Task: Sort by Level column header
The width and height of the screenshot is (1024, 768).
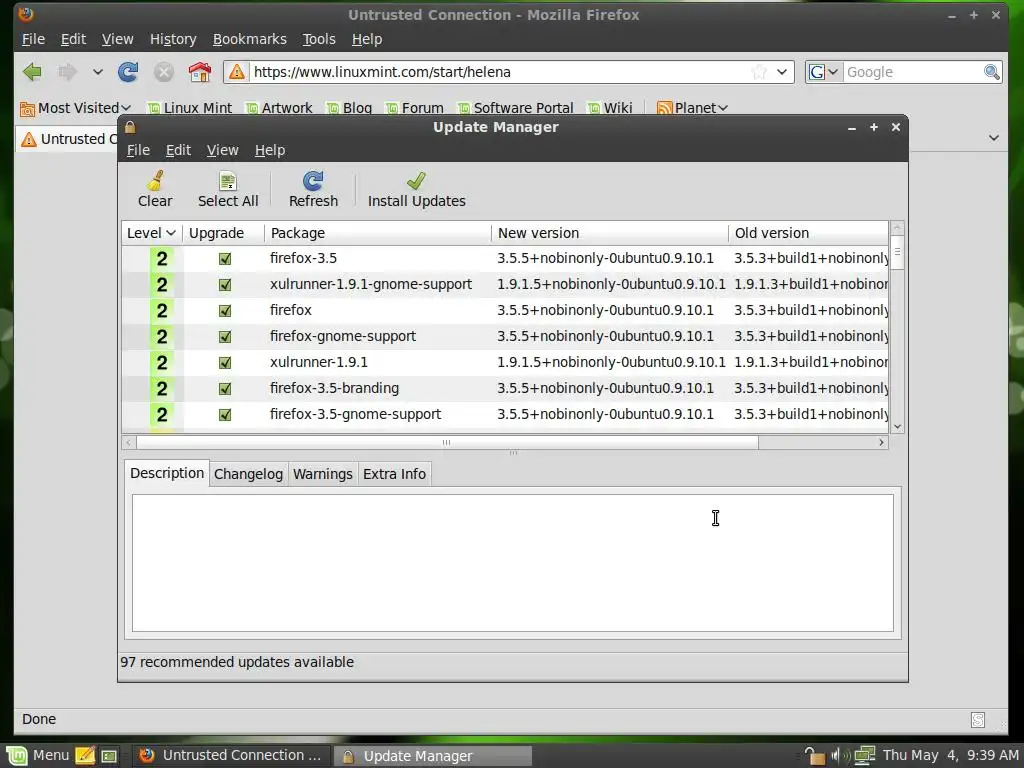Action: coord(152,233)
